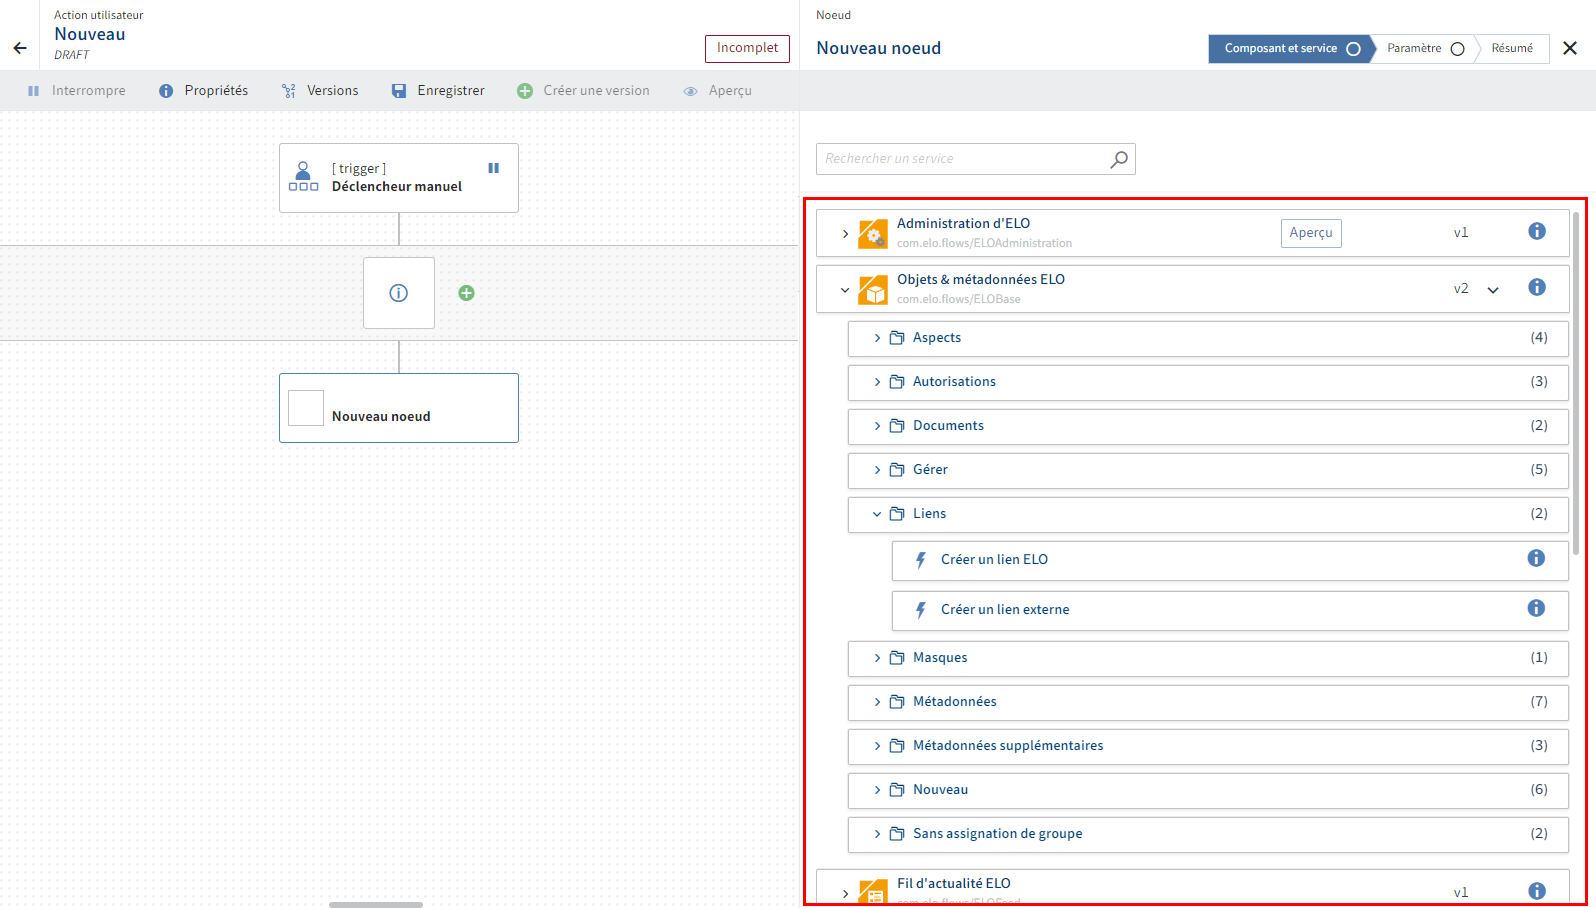This screenshot has height=908, width=1596.
Task: Click the Autorisations folder icon
Action: point(897,382)
